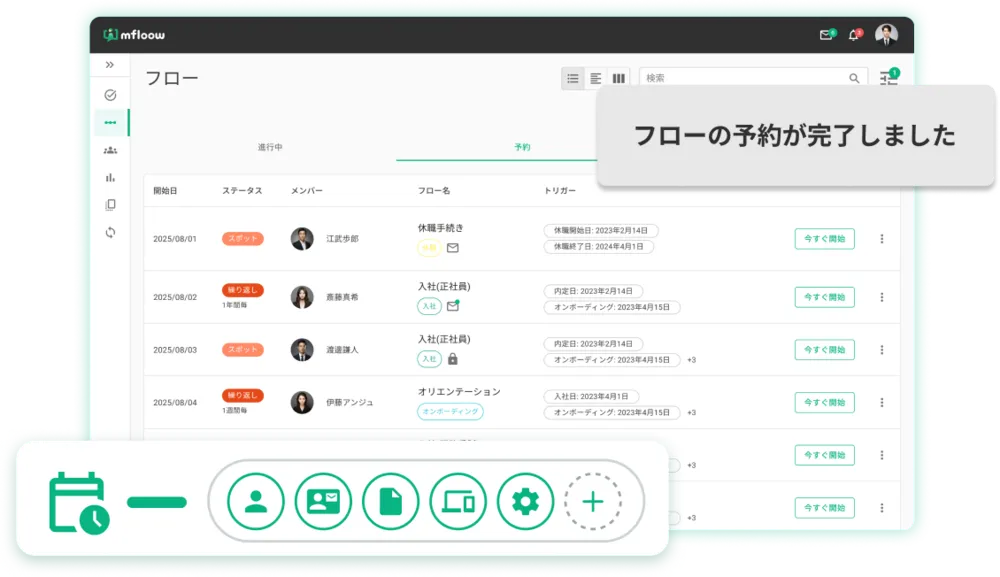Expand +3 triggers in オリエンテーション row
This screenshot has width=1000, height=577.
[691, 413]
